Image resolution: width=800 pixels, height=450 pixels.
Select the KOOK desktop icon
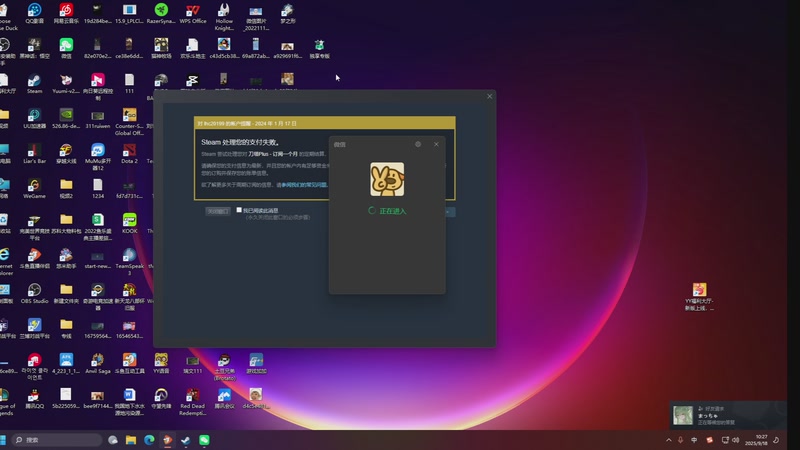click(130, 223)
